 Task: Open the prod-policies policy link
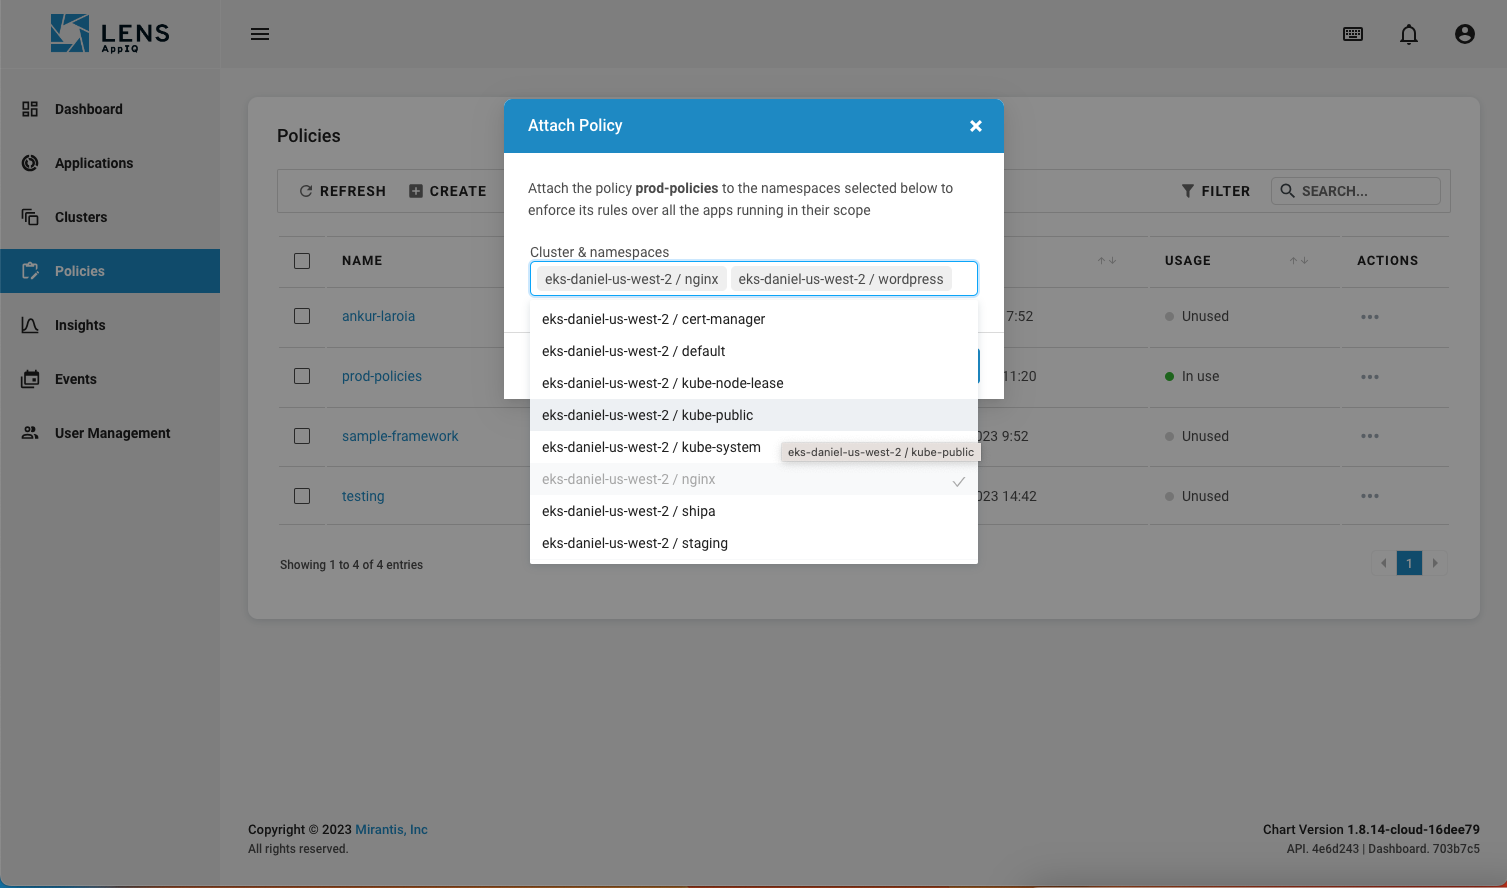pos(382,376)
